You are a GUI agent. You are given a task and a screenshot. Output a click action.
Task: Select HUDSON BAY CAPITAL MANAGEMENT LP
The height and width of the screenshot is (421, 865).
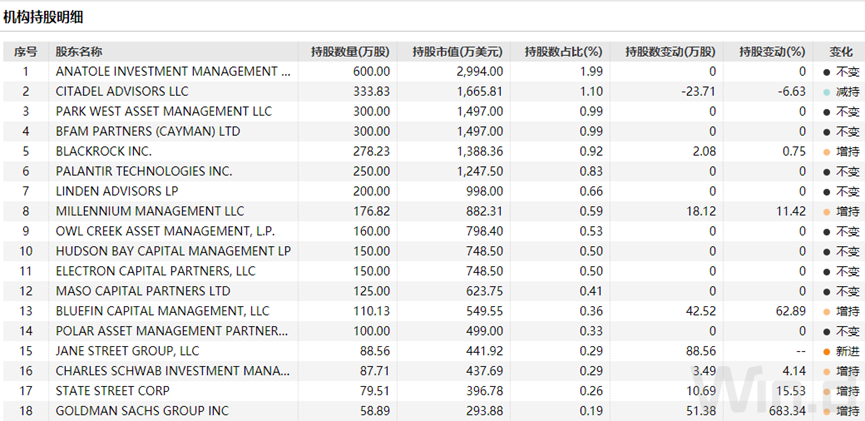point(173,251)
